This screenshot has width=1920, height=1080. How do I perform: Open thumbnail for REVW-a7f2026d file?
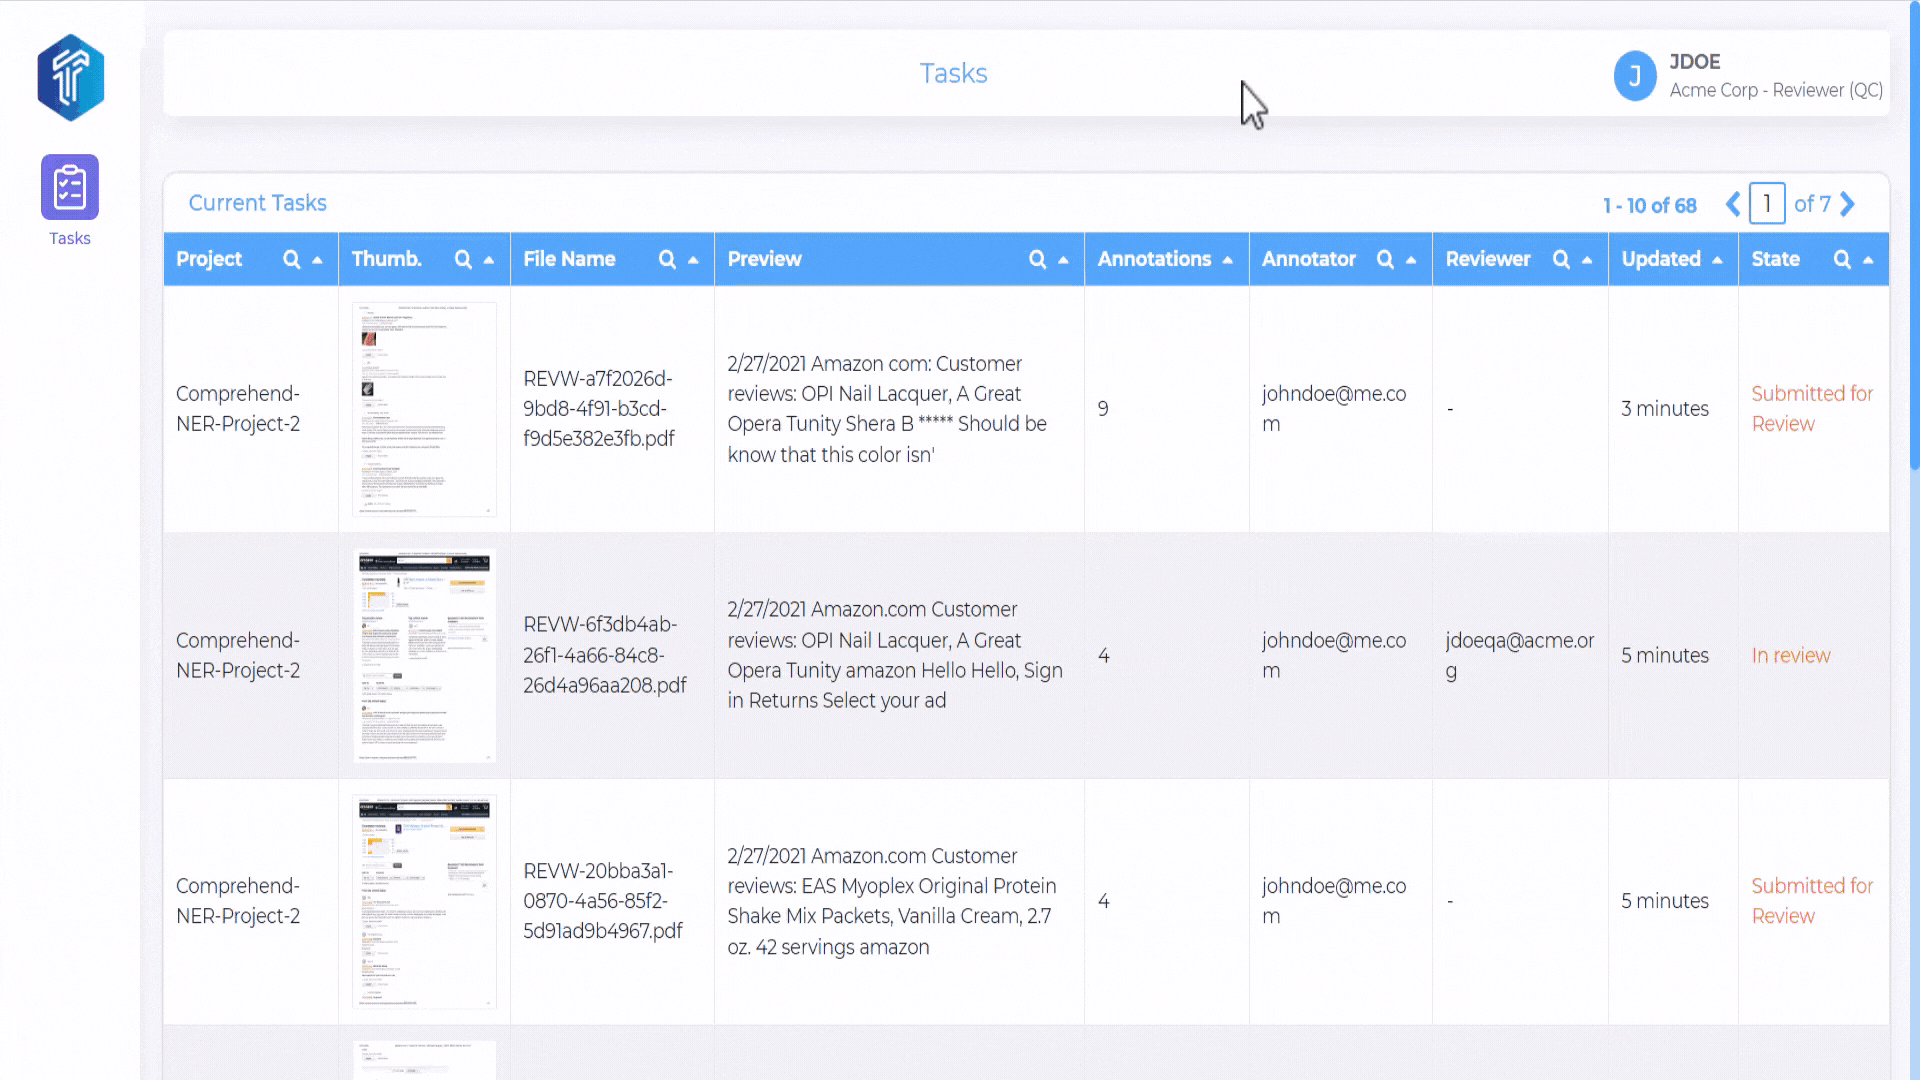(x=424, y=409)
